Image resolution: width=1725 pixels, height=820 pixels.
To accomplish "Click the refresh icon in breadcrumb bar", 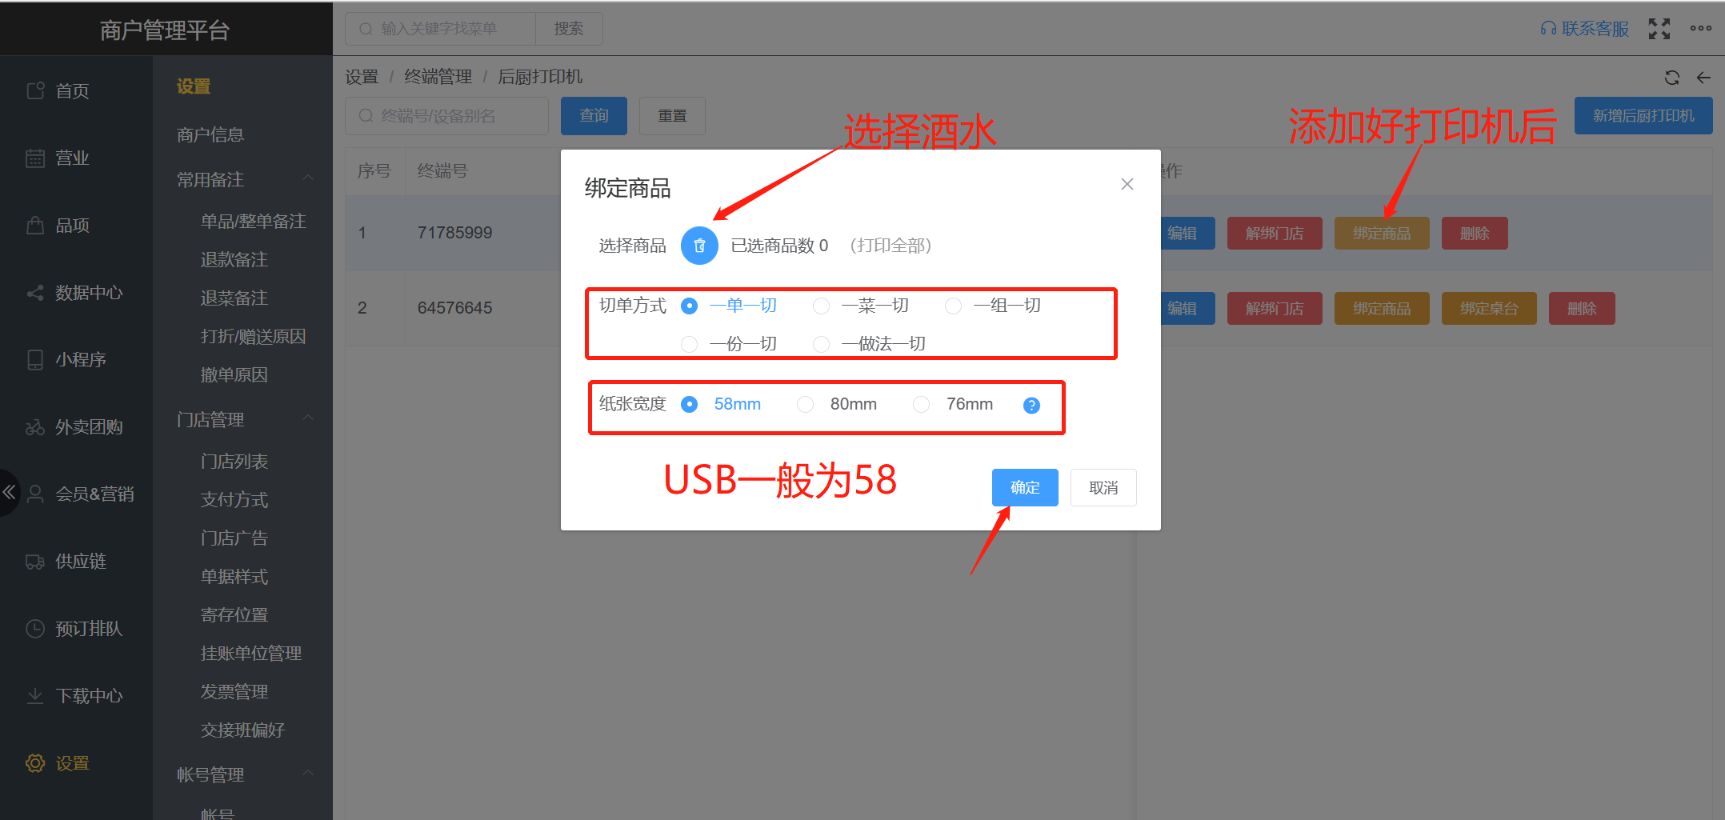I will (x=1671, y=77).
